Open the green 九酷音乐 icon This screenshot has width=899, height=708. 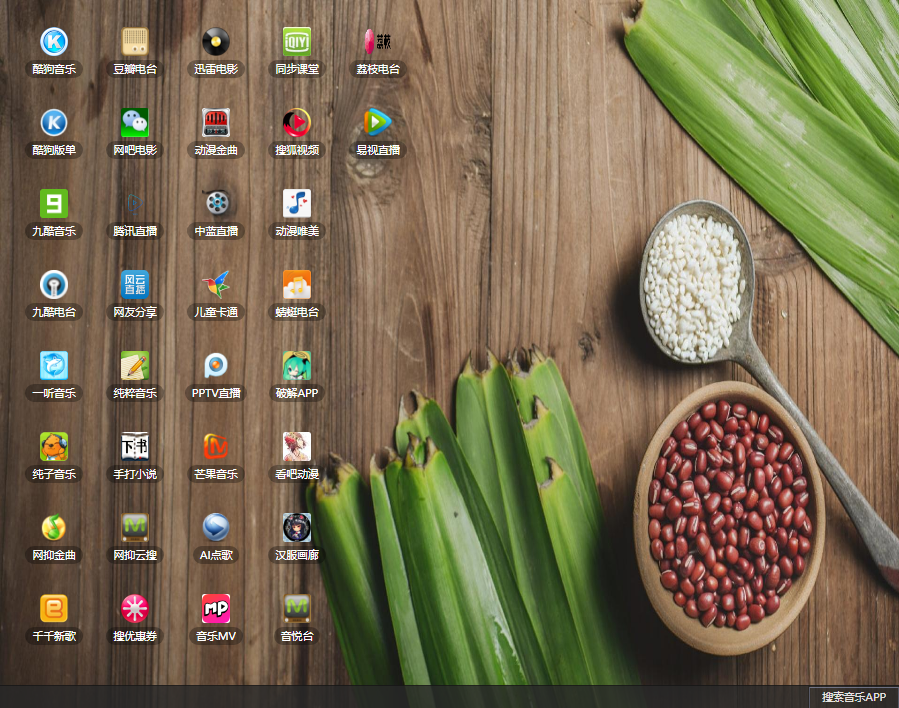pyautogui.click(x=54, y=204)
